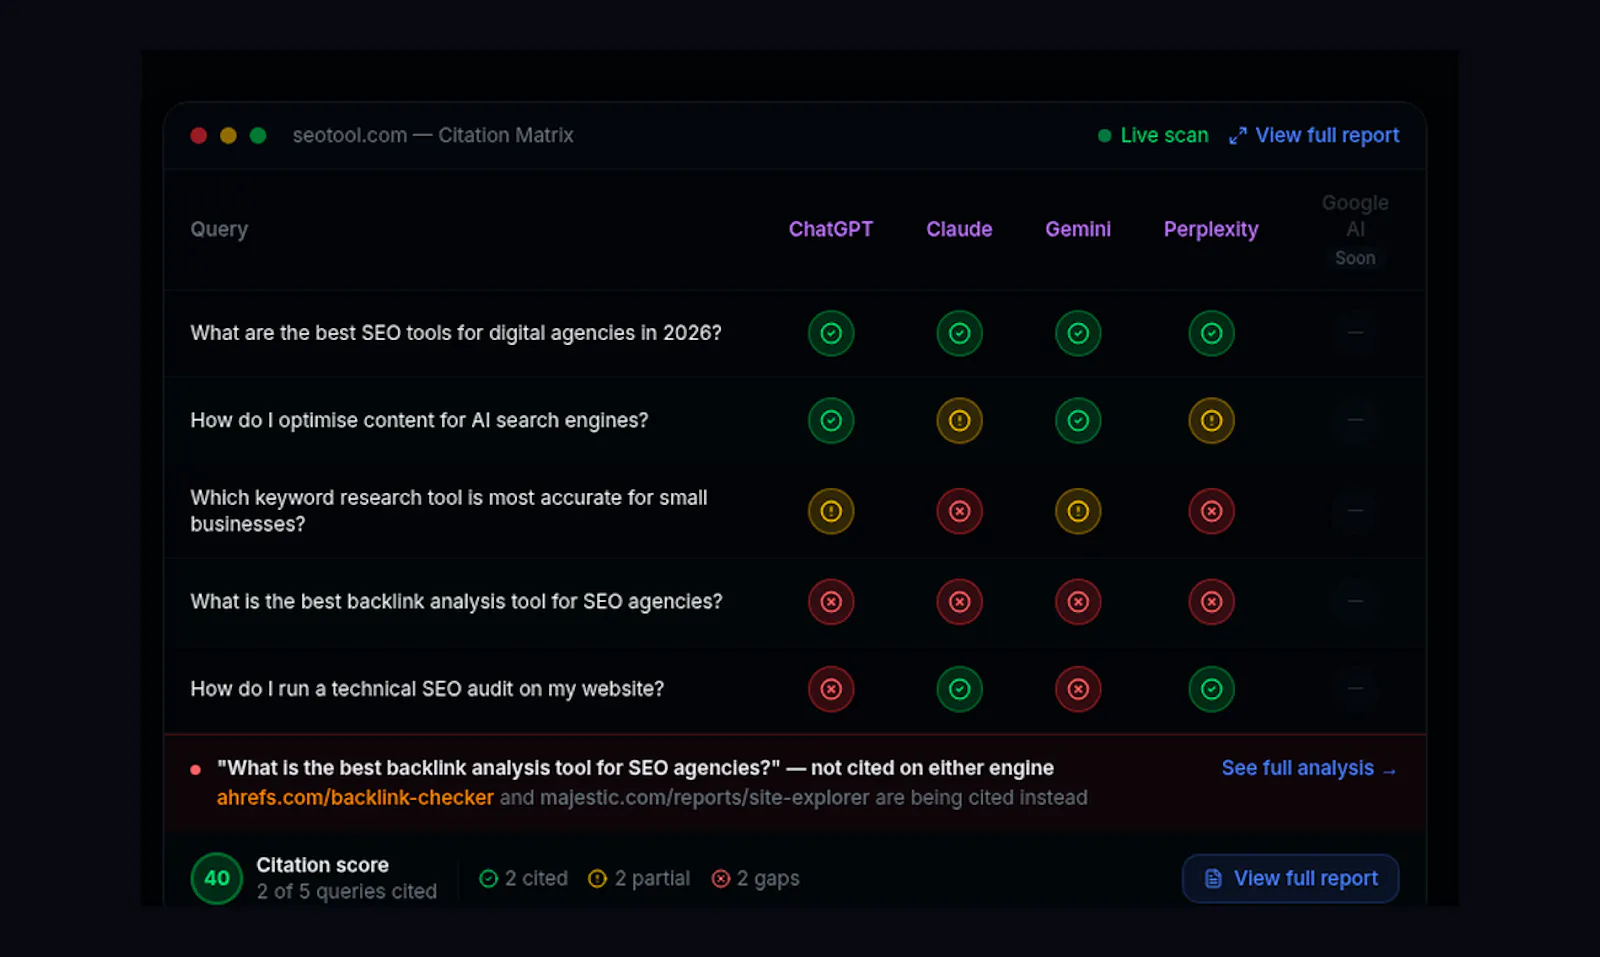Click the expand arrows icon beside View full report
The width and height of the screenshot is (1600, 957).
(1238, 136)
